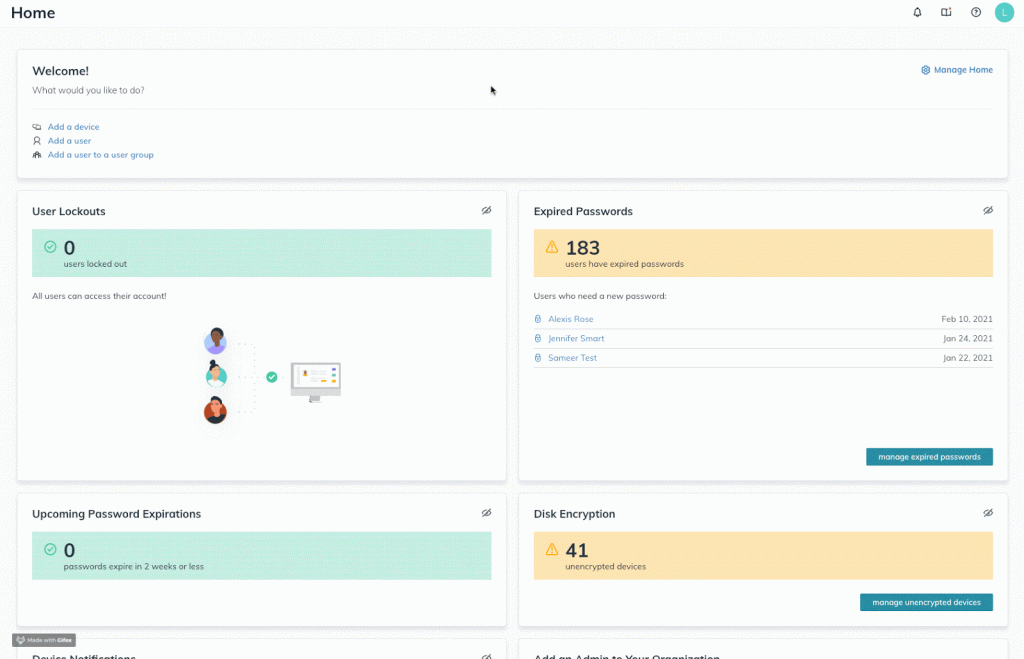Open the user account avatar menu
Screen dimensions: 1024x659
coord(1003,13)
